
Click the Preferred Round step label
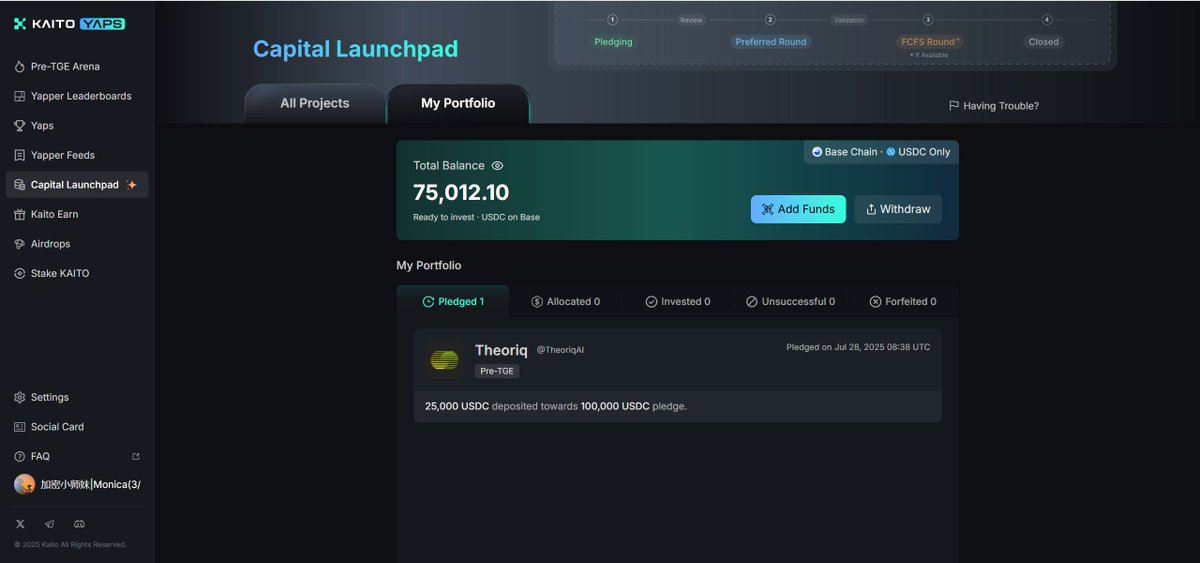[770, 42]
